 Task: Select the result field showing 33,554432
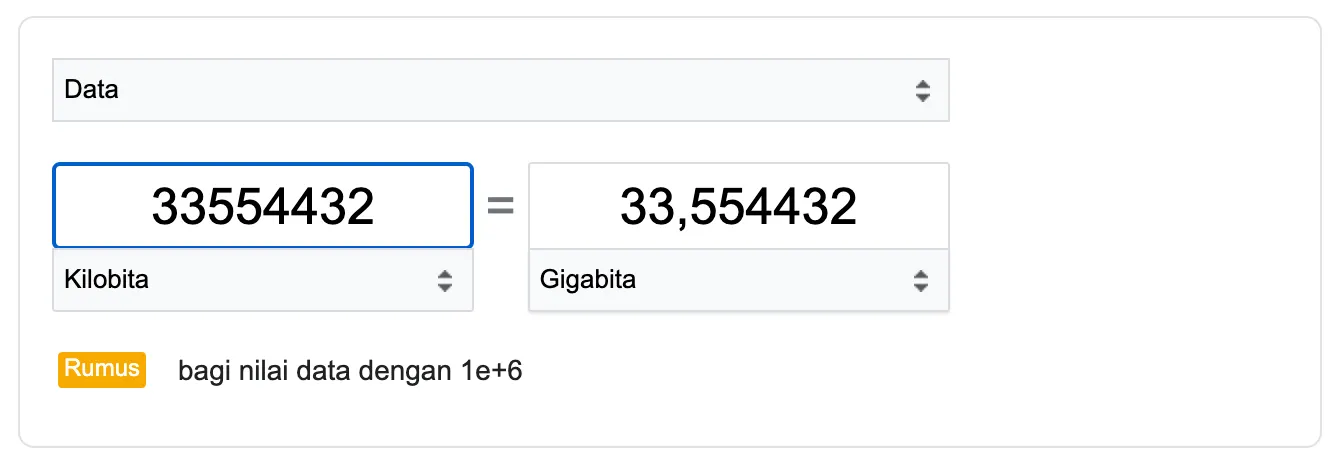coord(738,206)
